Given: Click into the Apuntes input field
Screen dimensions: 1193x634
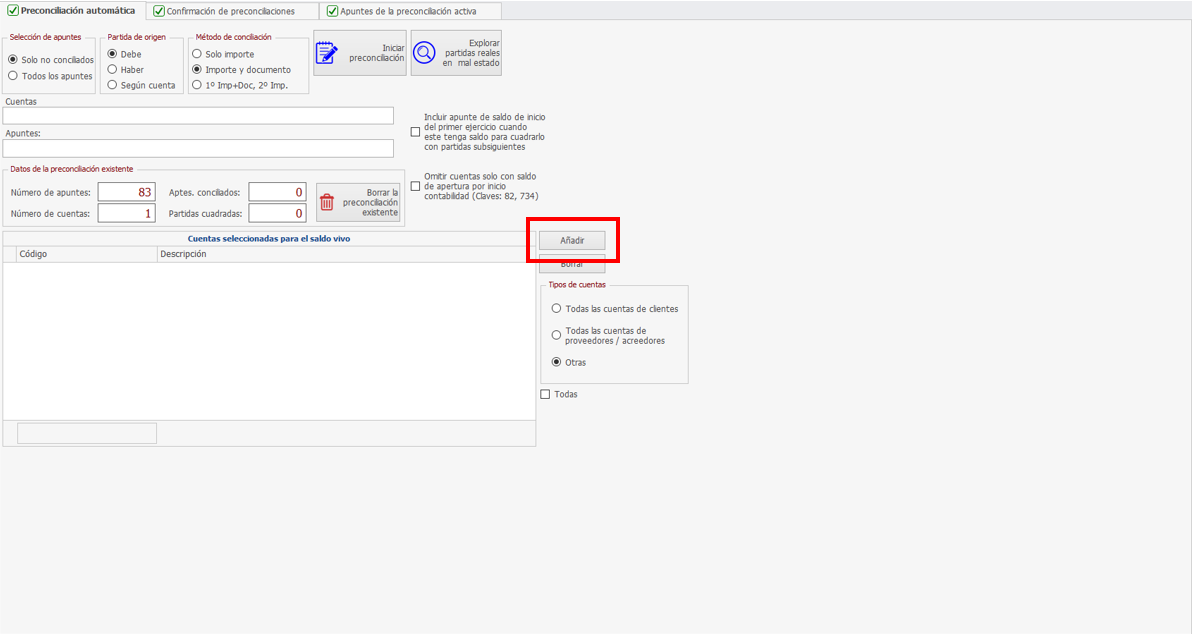Looking at the screenshot, I should [198, 148].
